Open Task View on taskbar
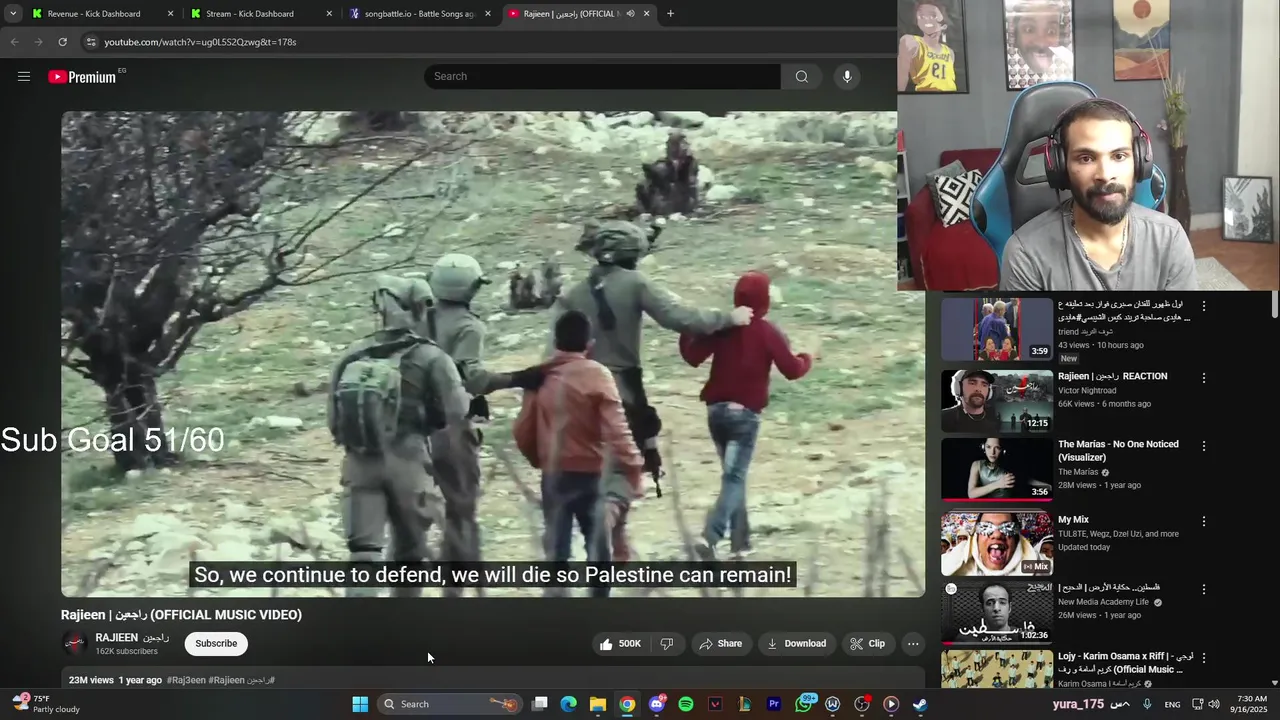Image resolution: width=1280 pixels, height=720 pixels. click(540, 704)
